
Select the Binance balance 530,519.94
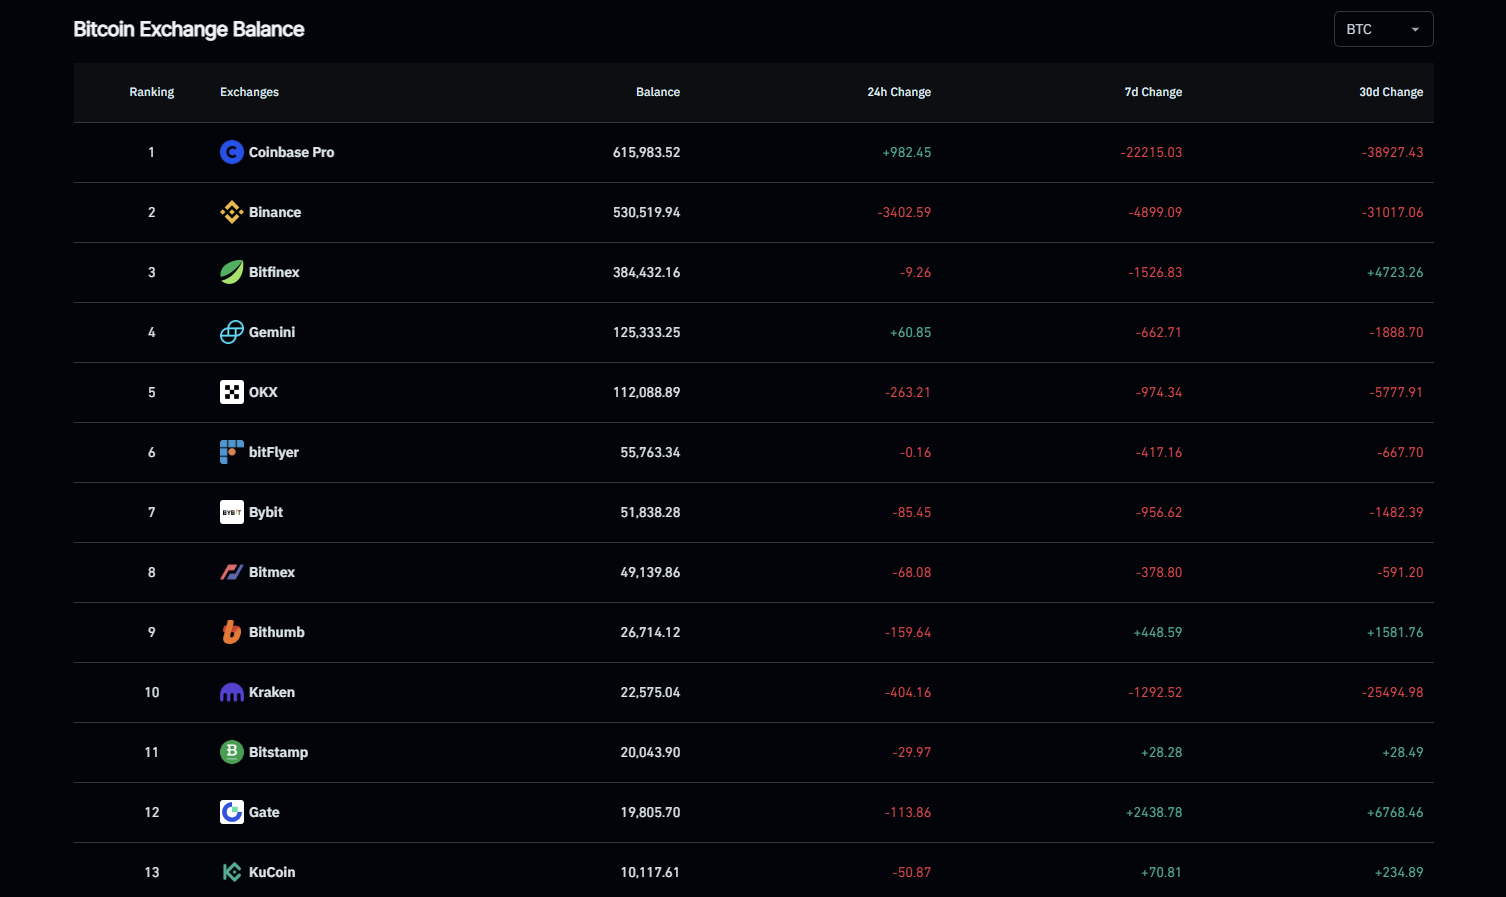(x=646, y=212)
